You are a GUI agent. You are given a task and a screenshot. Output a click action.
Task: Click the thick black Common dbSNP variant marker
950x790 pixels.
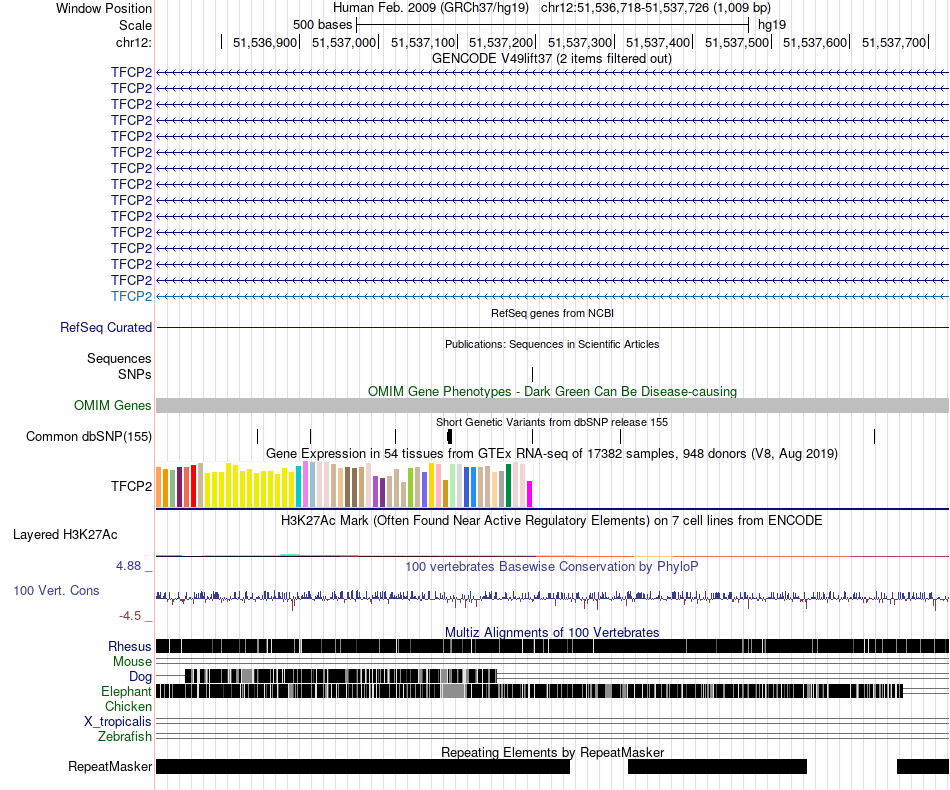450,436
